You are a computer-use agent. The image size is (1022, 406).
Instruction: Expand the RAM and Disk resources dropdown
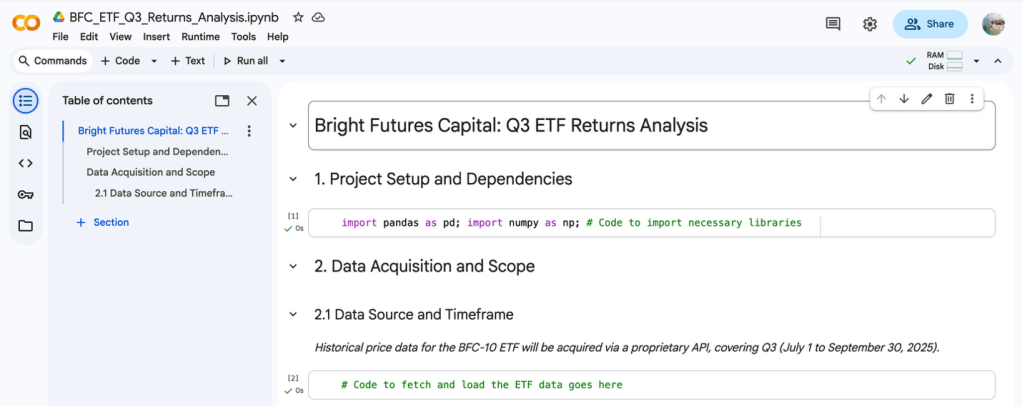tap(976, 61)
